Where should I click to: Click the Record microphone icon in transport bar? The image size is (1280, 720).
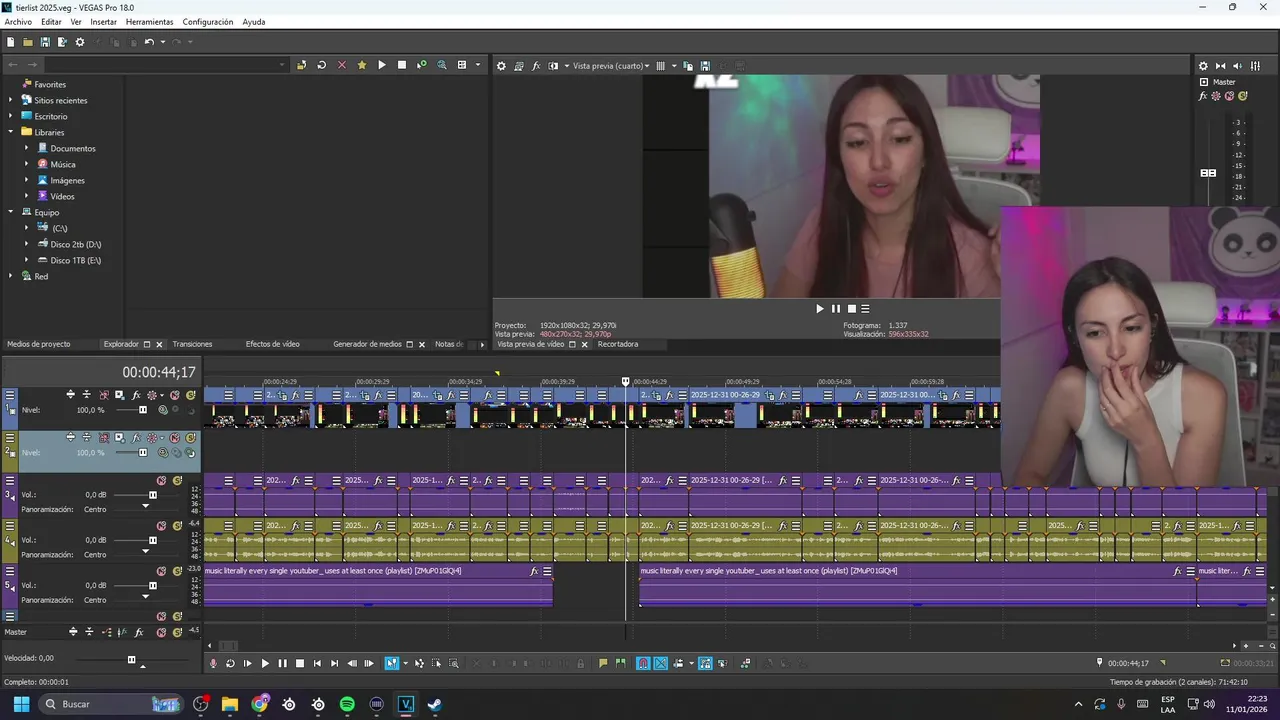coord(213,663)
